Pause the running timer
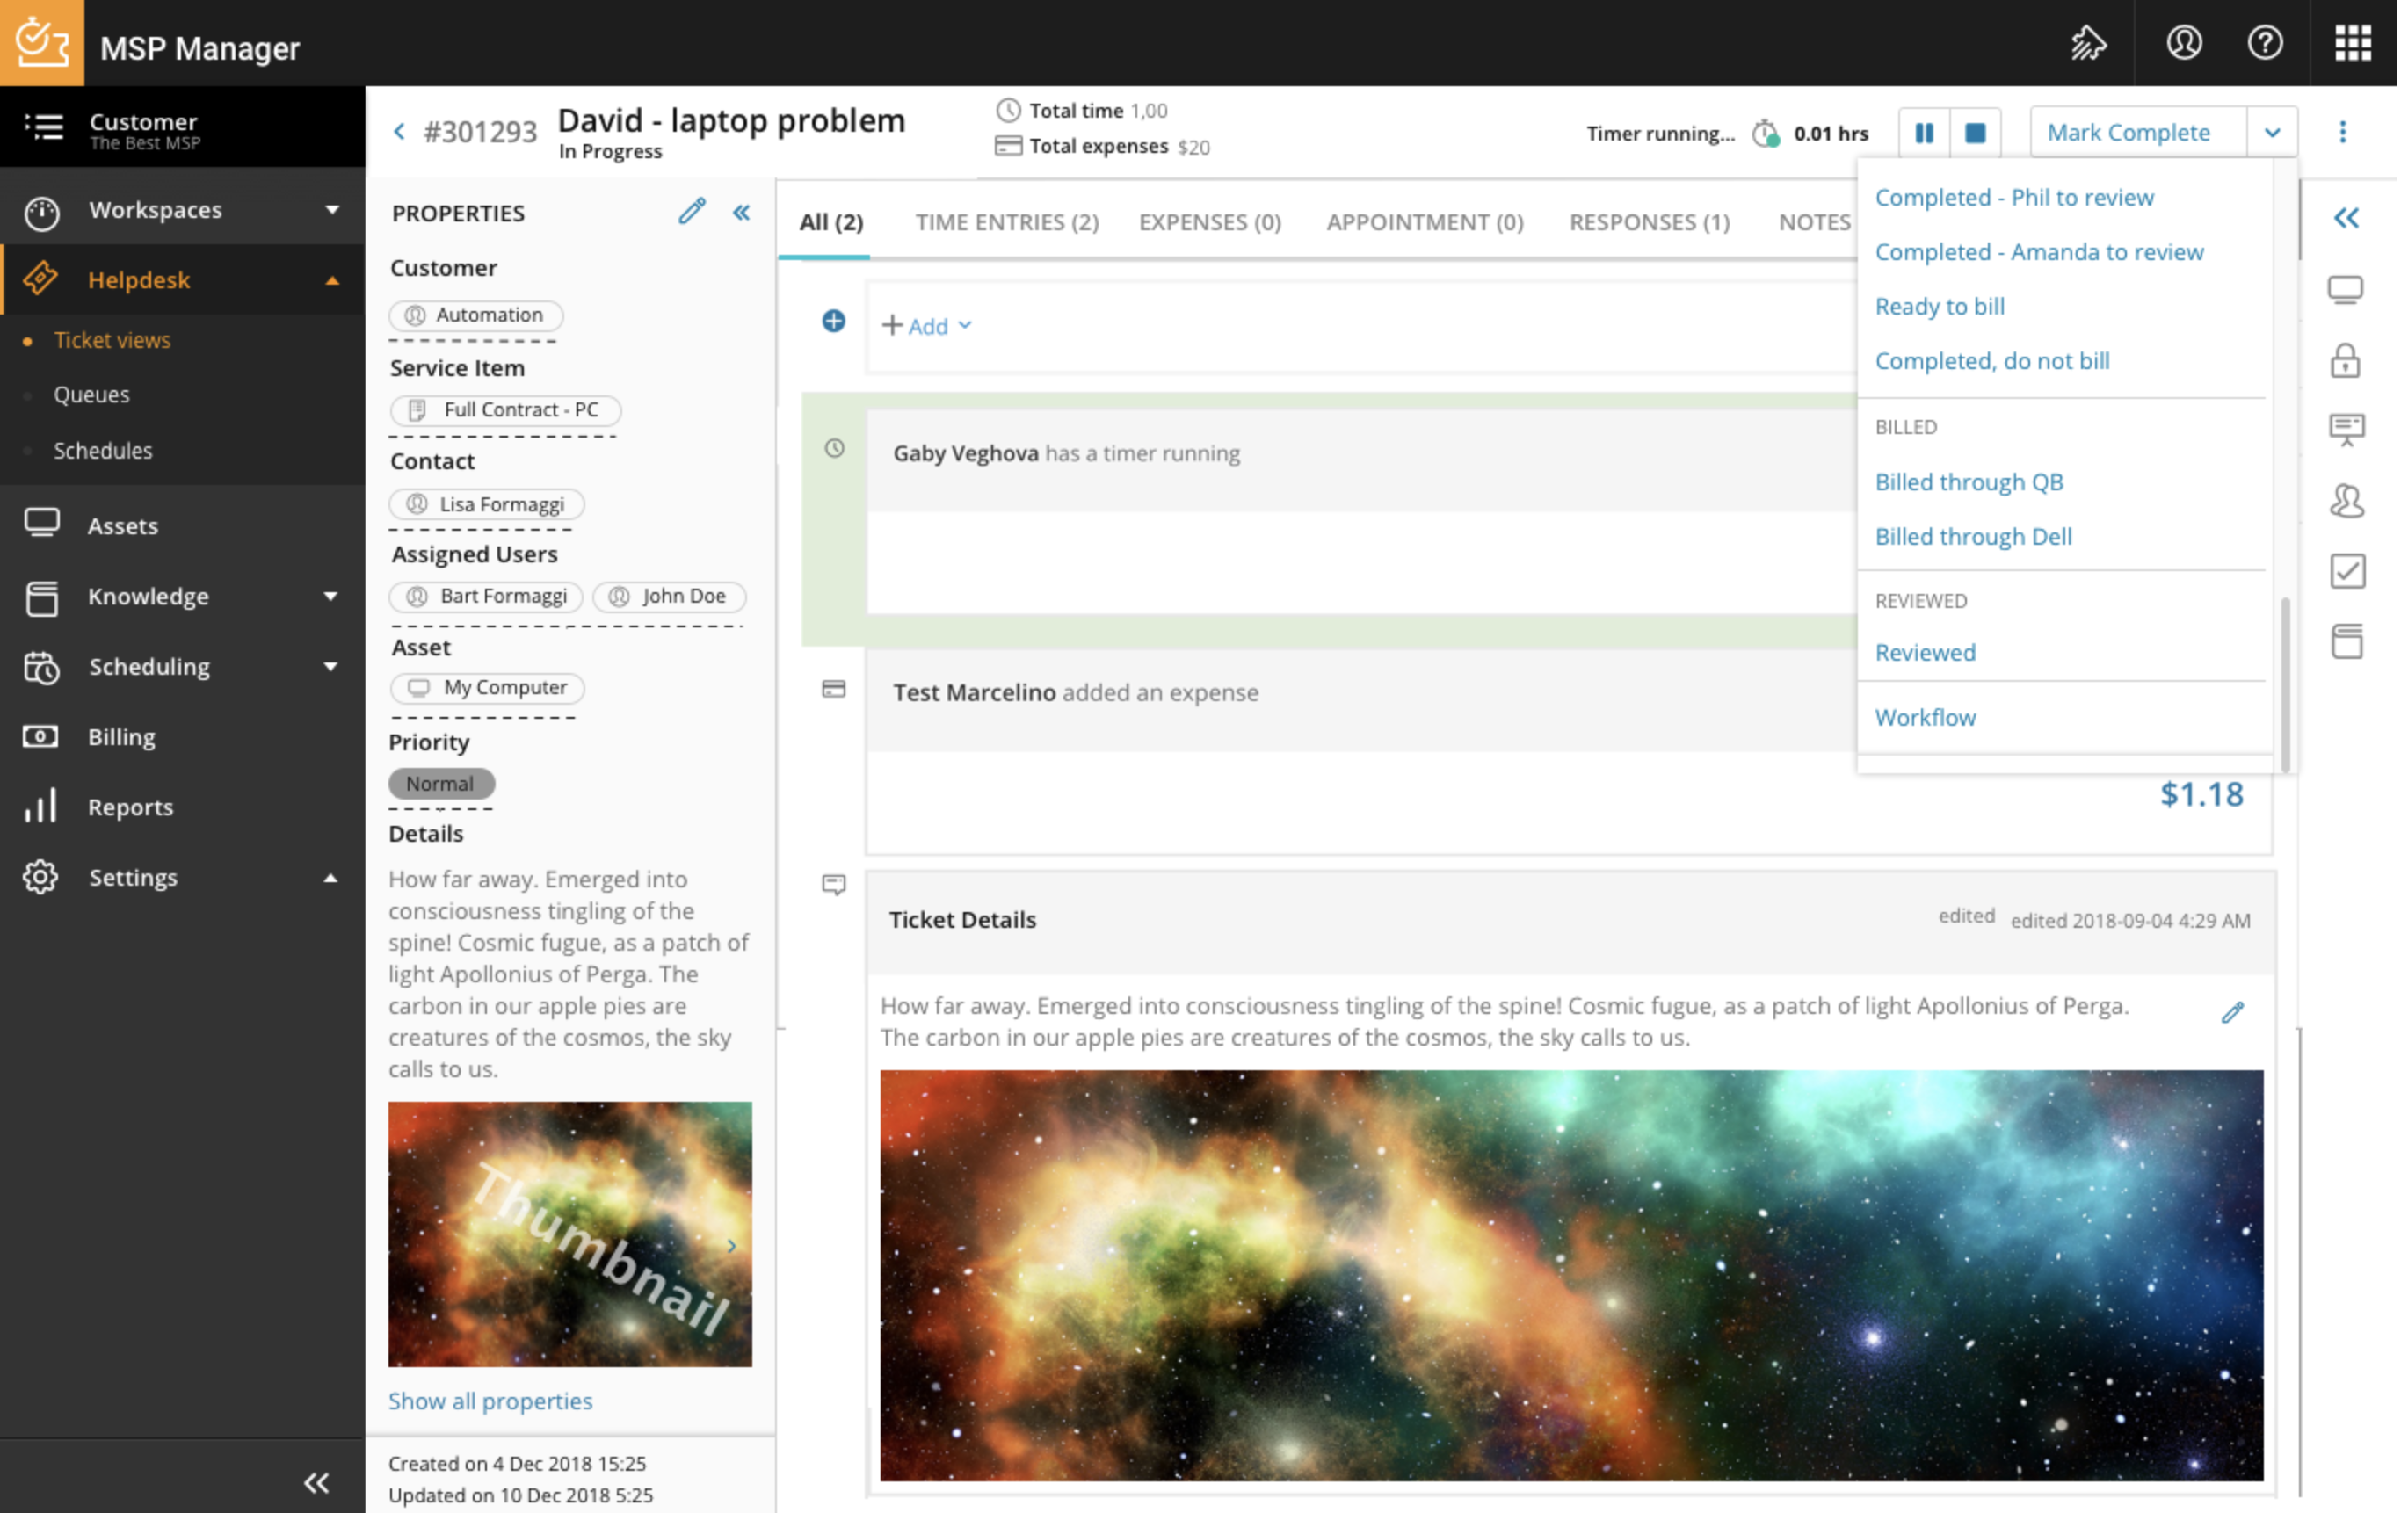The width and height of the screenshot is (2408, 1513). [x=1924, y=133]
